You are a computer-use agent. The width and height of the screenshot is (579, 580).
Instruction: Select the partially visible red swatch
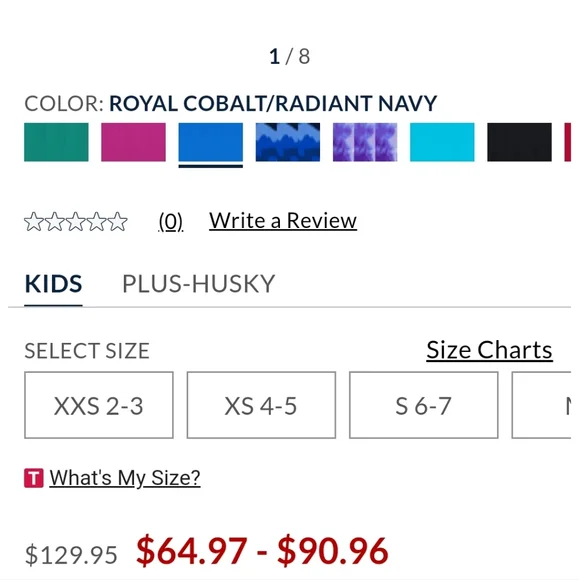pos(568,142)
